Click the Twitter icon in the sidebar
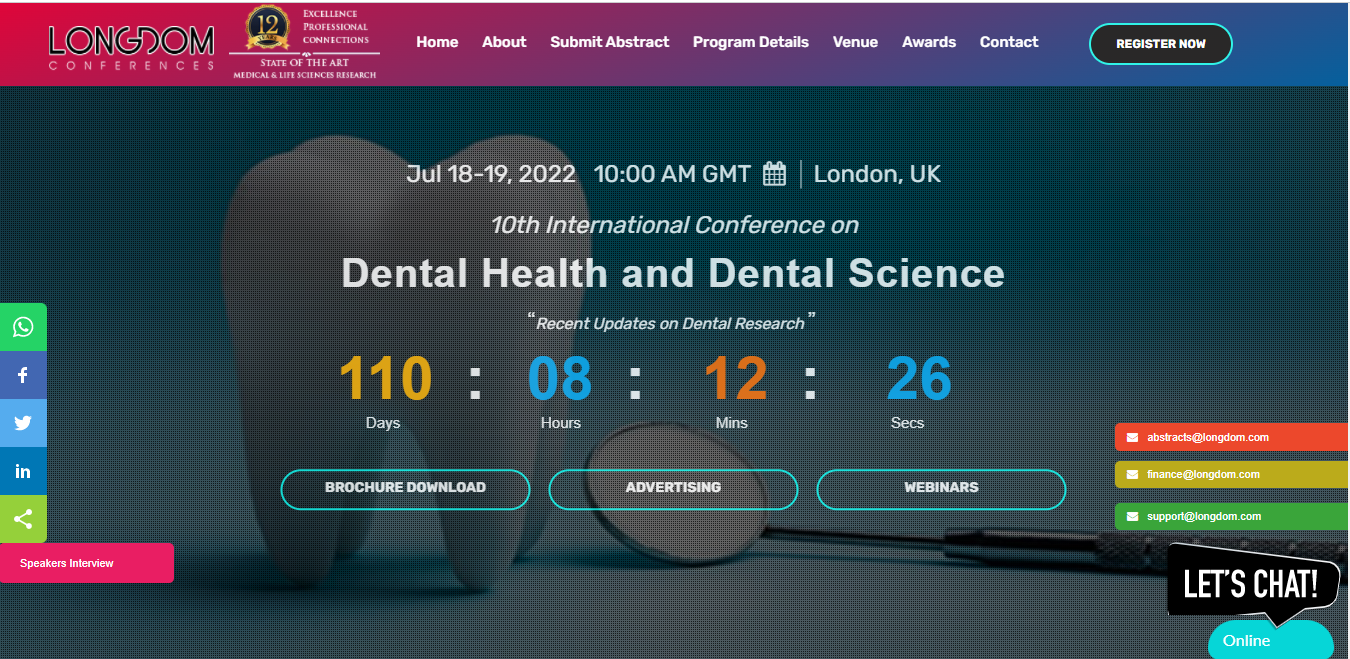This screenshot has width=1350, height=659. 22,423
